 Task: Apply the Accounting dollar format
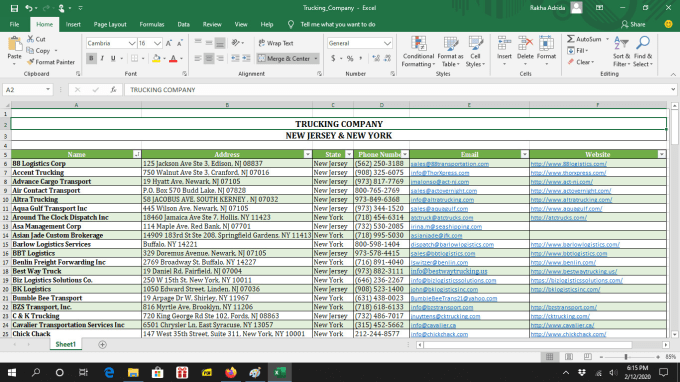(x=333, y=59)
